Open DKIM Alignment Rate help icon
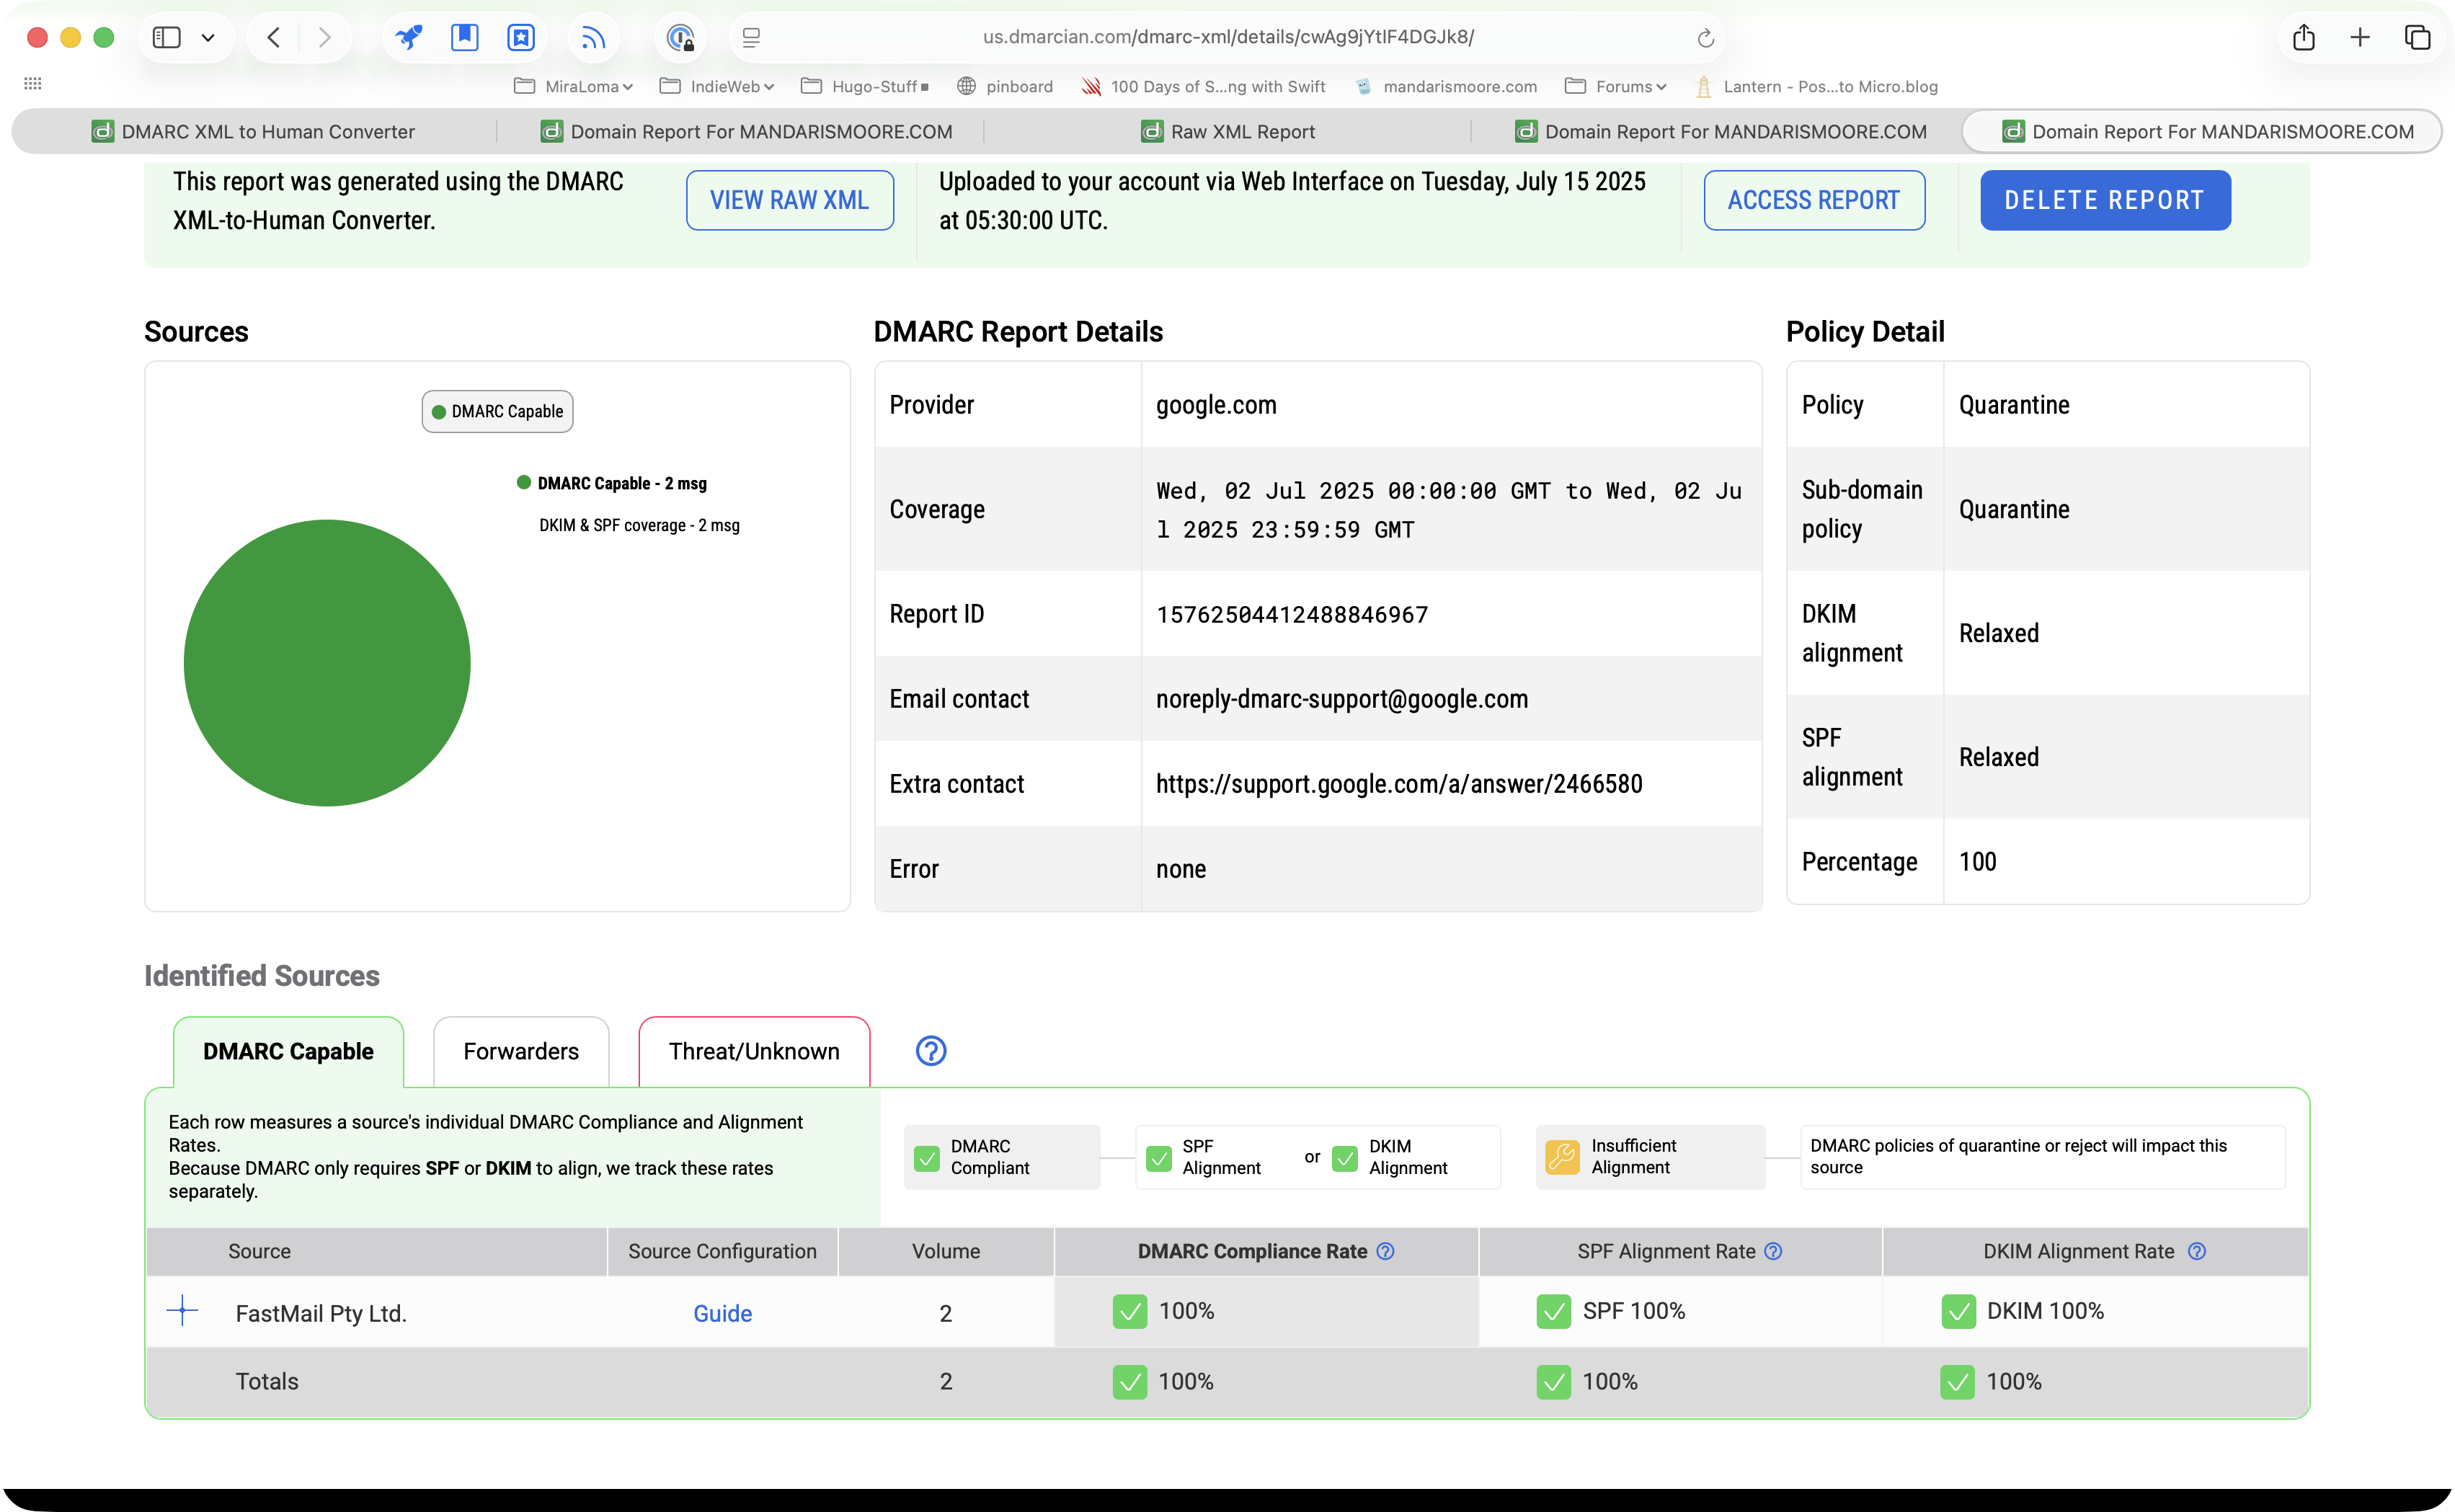This screenshot has width=2455, height=1512. pyautogui.click(x=2197, y=1252)
